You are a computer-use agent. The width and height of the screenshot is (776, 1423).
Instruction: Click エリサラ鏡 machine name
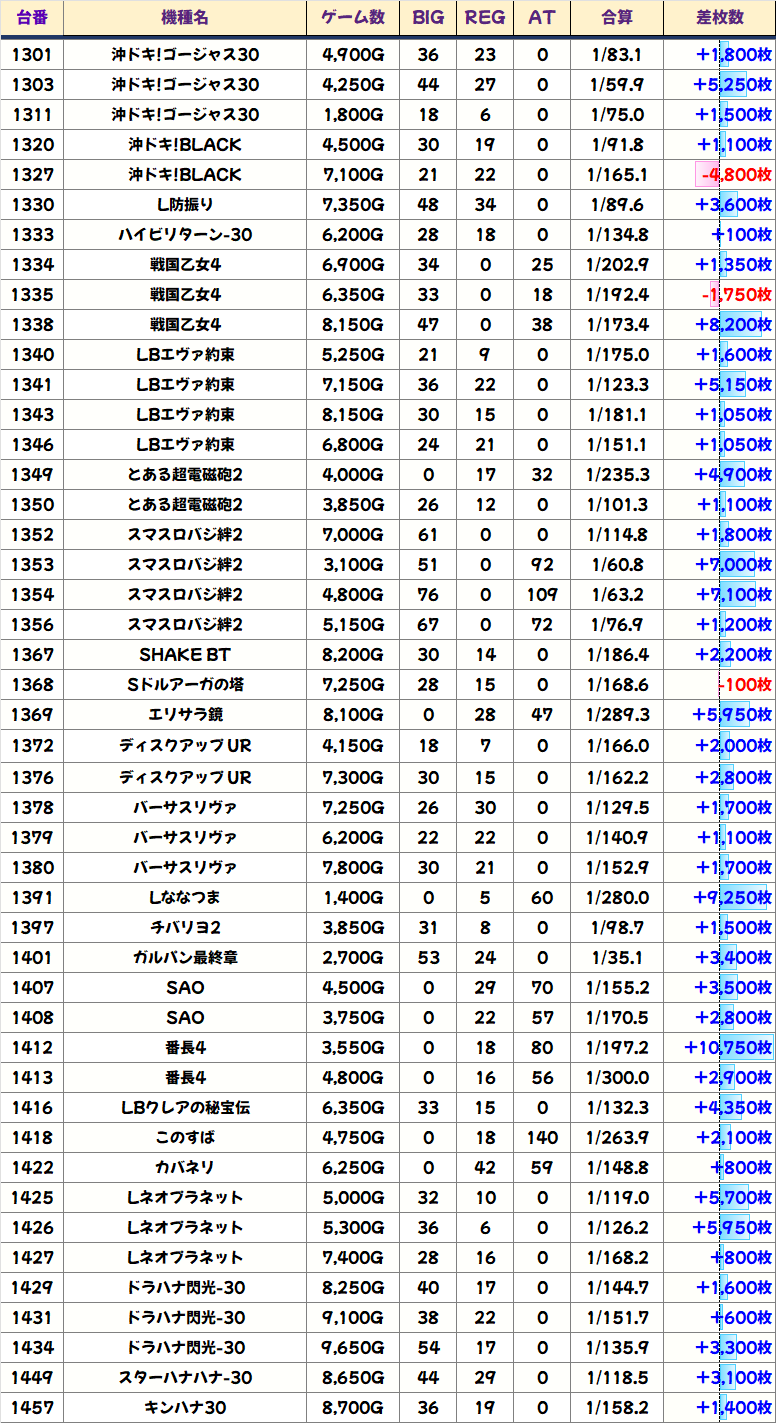coord(185,715)
